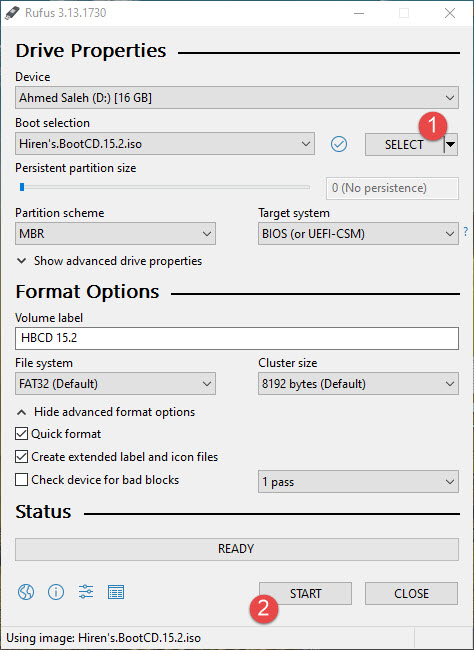Screen dimensions: 474x650
Task: Open the Partition scheme MBR dropdown
Action: [x=115, y=233]
